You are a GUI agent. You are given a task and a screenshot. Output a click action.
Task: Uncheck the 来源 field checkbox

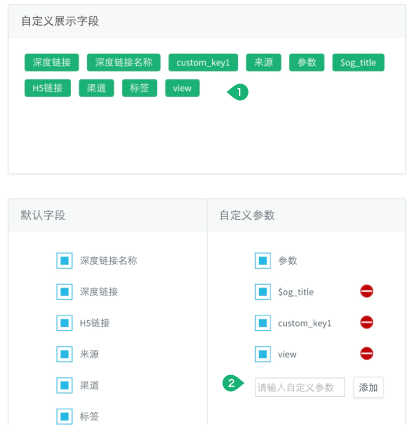point(64,354)
